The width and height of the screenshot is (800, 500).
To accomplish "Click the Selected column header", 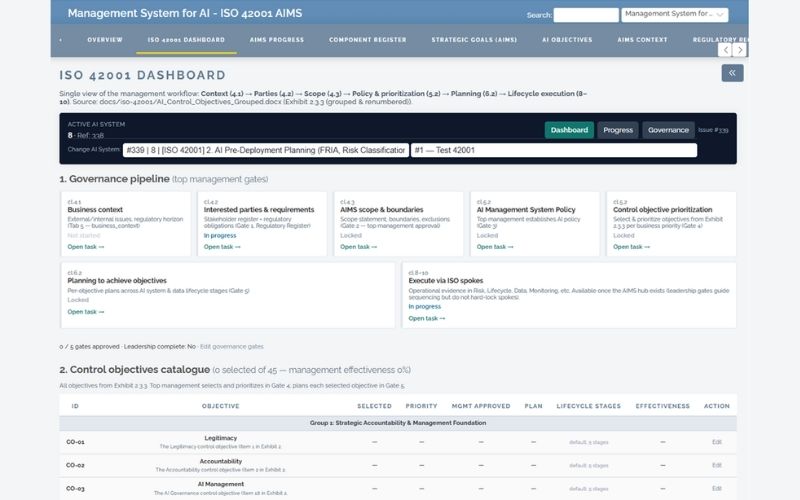I will click(374, 406).
